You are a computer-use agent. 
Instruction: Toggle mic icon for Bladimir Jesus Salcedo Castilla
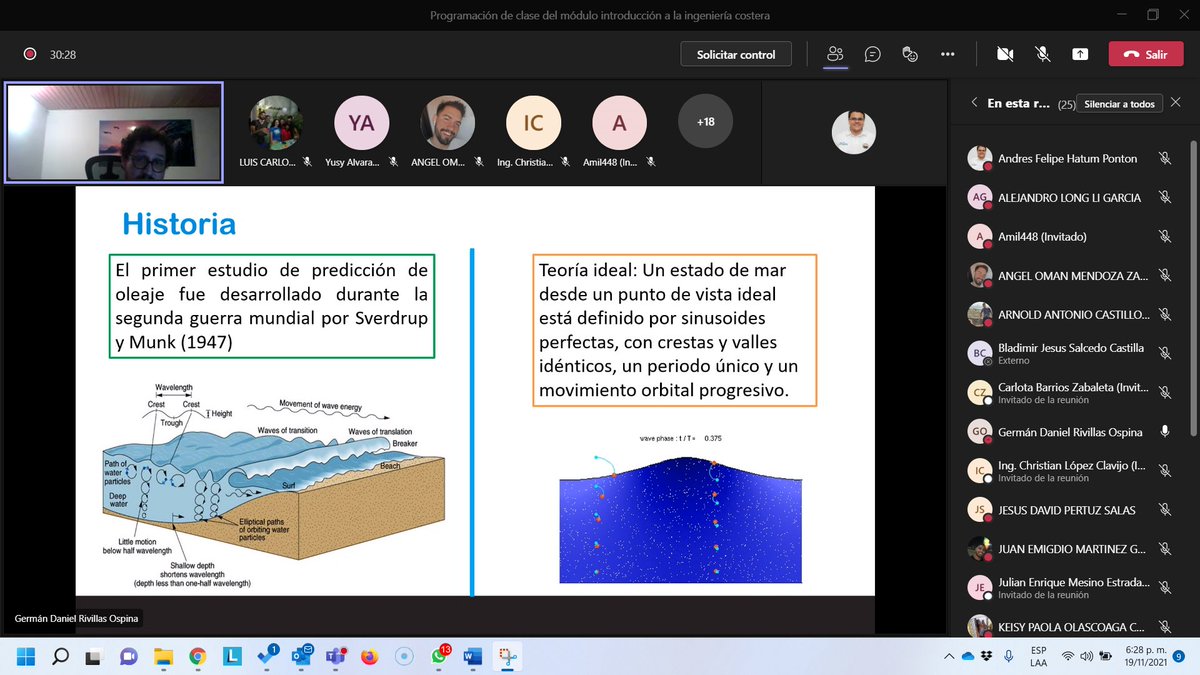(1165, 354)
